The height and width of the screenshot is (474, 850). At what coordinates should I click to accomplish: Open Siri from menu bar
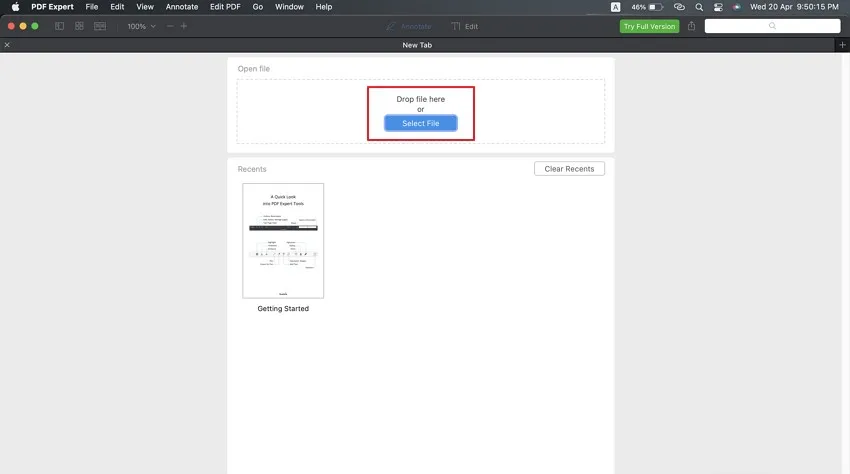(x=736, y=7)
